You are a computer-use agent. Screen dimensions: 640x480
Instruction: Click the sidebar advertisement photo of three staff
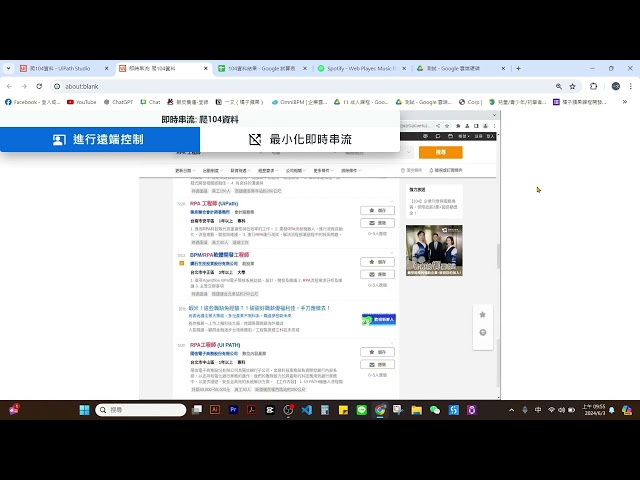[x=434, y=250]
